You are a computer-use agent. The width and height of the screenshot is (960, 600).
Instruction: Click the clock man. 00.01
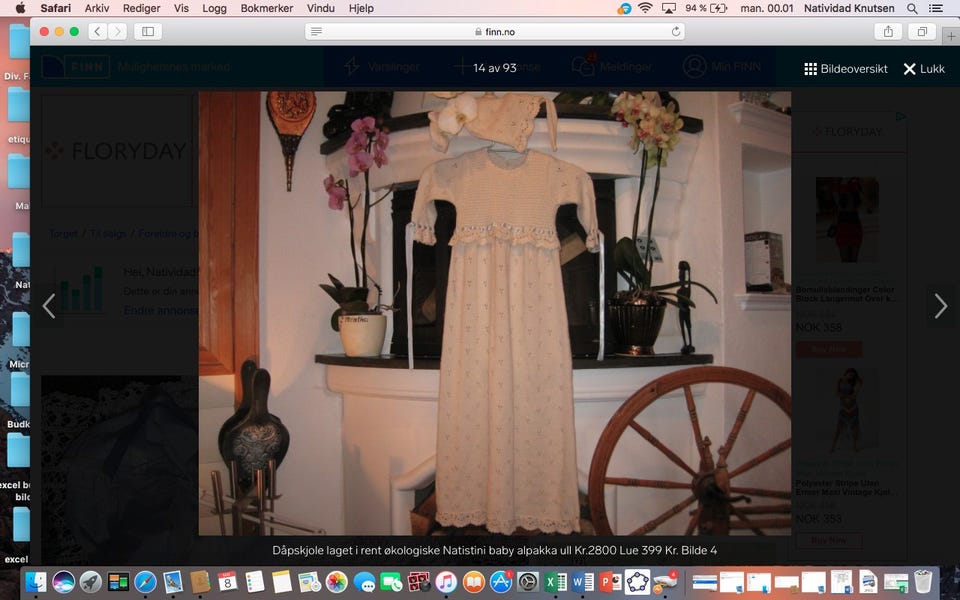[x=767, y=8]
